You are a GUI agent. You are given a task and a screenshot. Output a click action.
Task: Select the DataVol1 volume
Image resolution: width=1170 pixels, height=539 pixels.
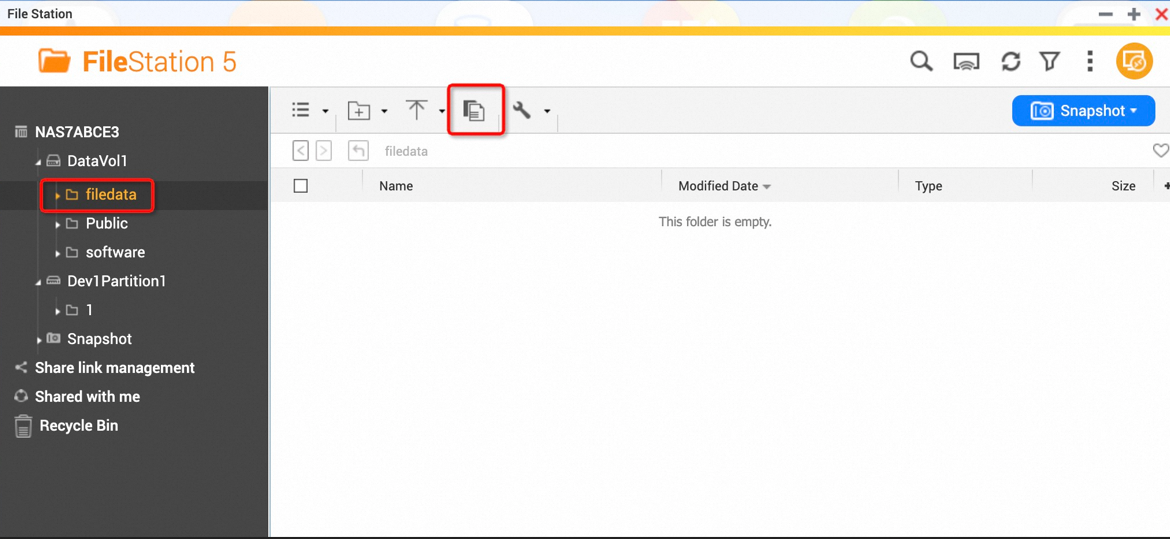pyautogui.click(x=97, y=161)
